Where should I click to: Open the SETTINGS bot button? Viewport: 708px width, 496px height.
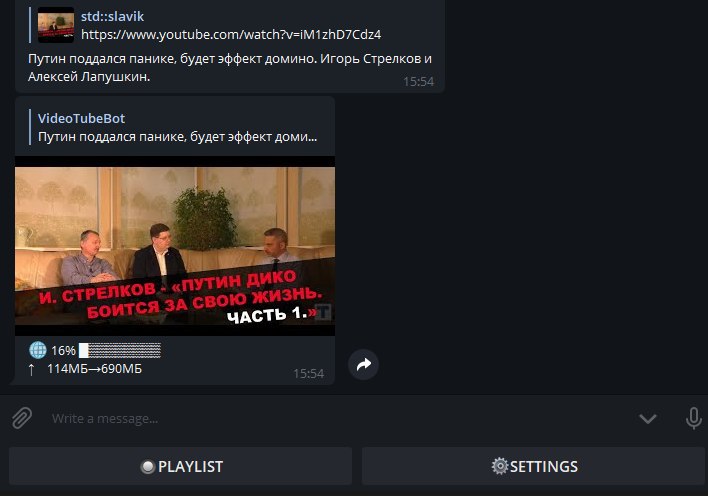click(x=533, y=466)
